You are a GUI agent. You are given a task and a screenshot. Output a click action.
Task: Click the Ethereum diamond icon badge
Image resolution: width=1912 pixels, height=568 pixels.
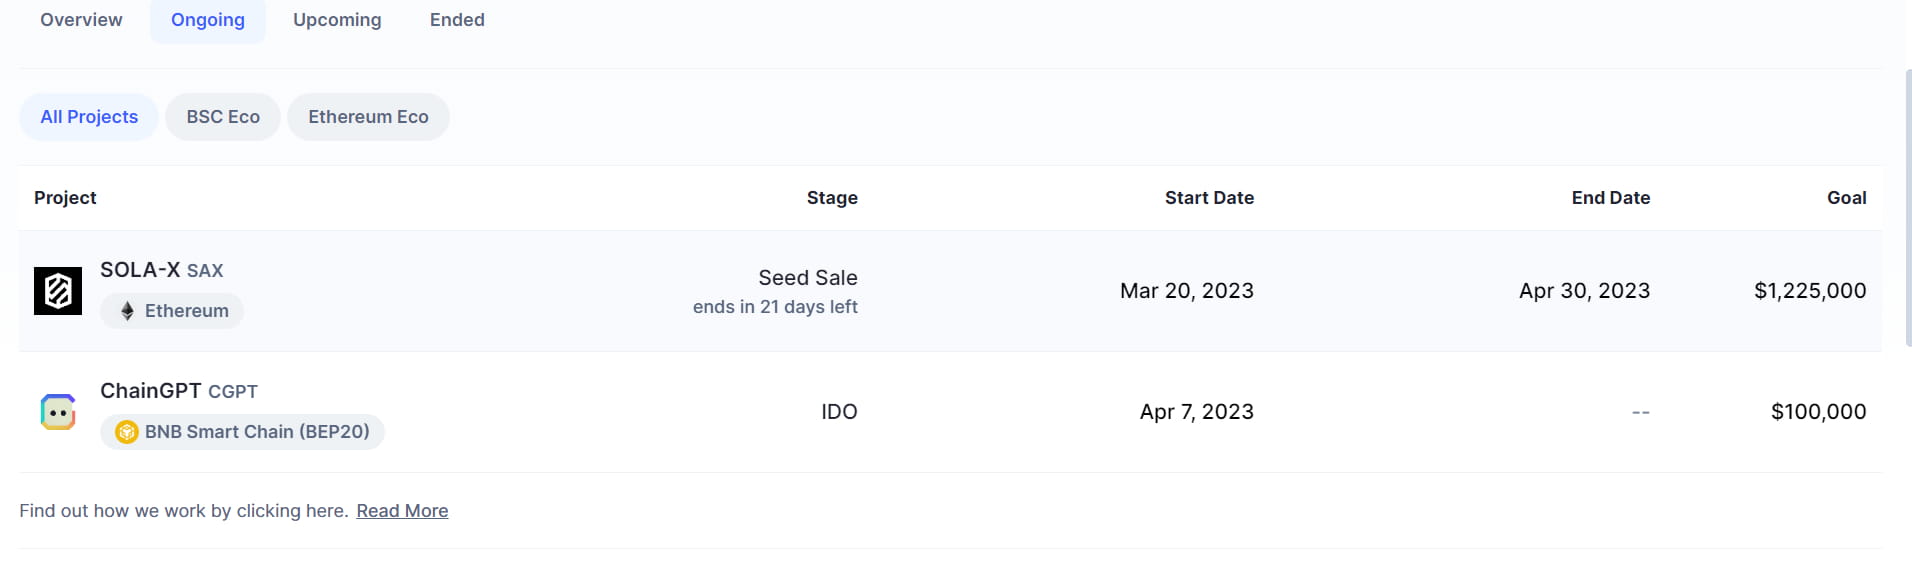click(x=127, y=311)
